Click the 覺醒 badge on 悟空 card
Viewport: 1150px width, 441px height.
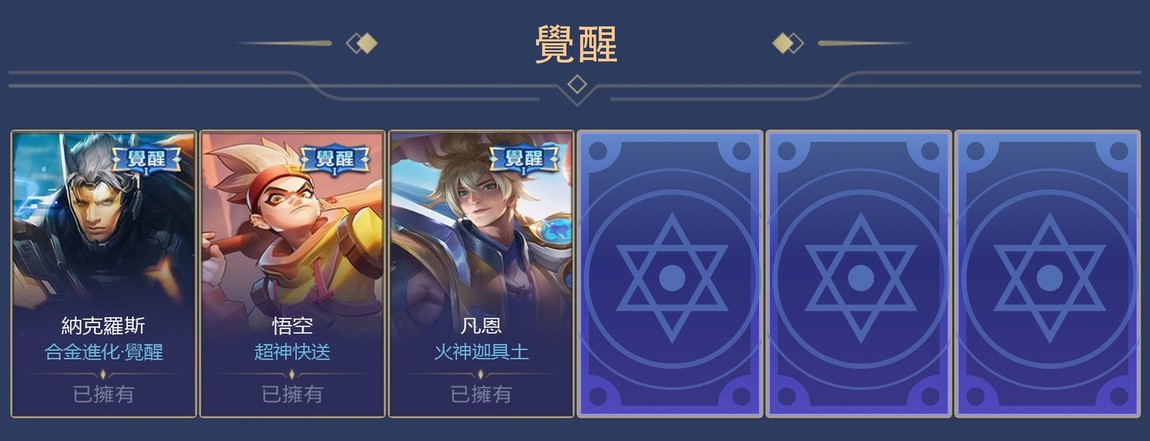[335, 158]
